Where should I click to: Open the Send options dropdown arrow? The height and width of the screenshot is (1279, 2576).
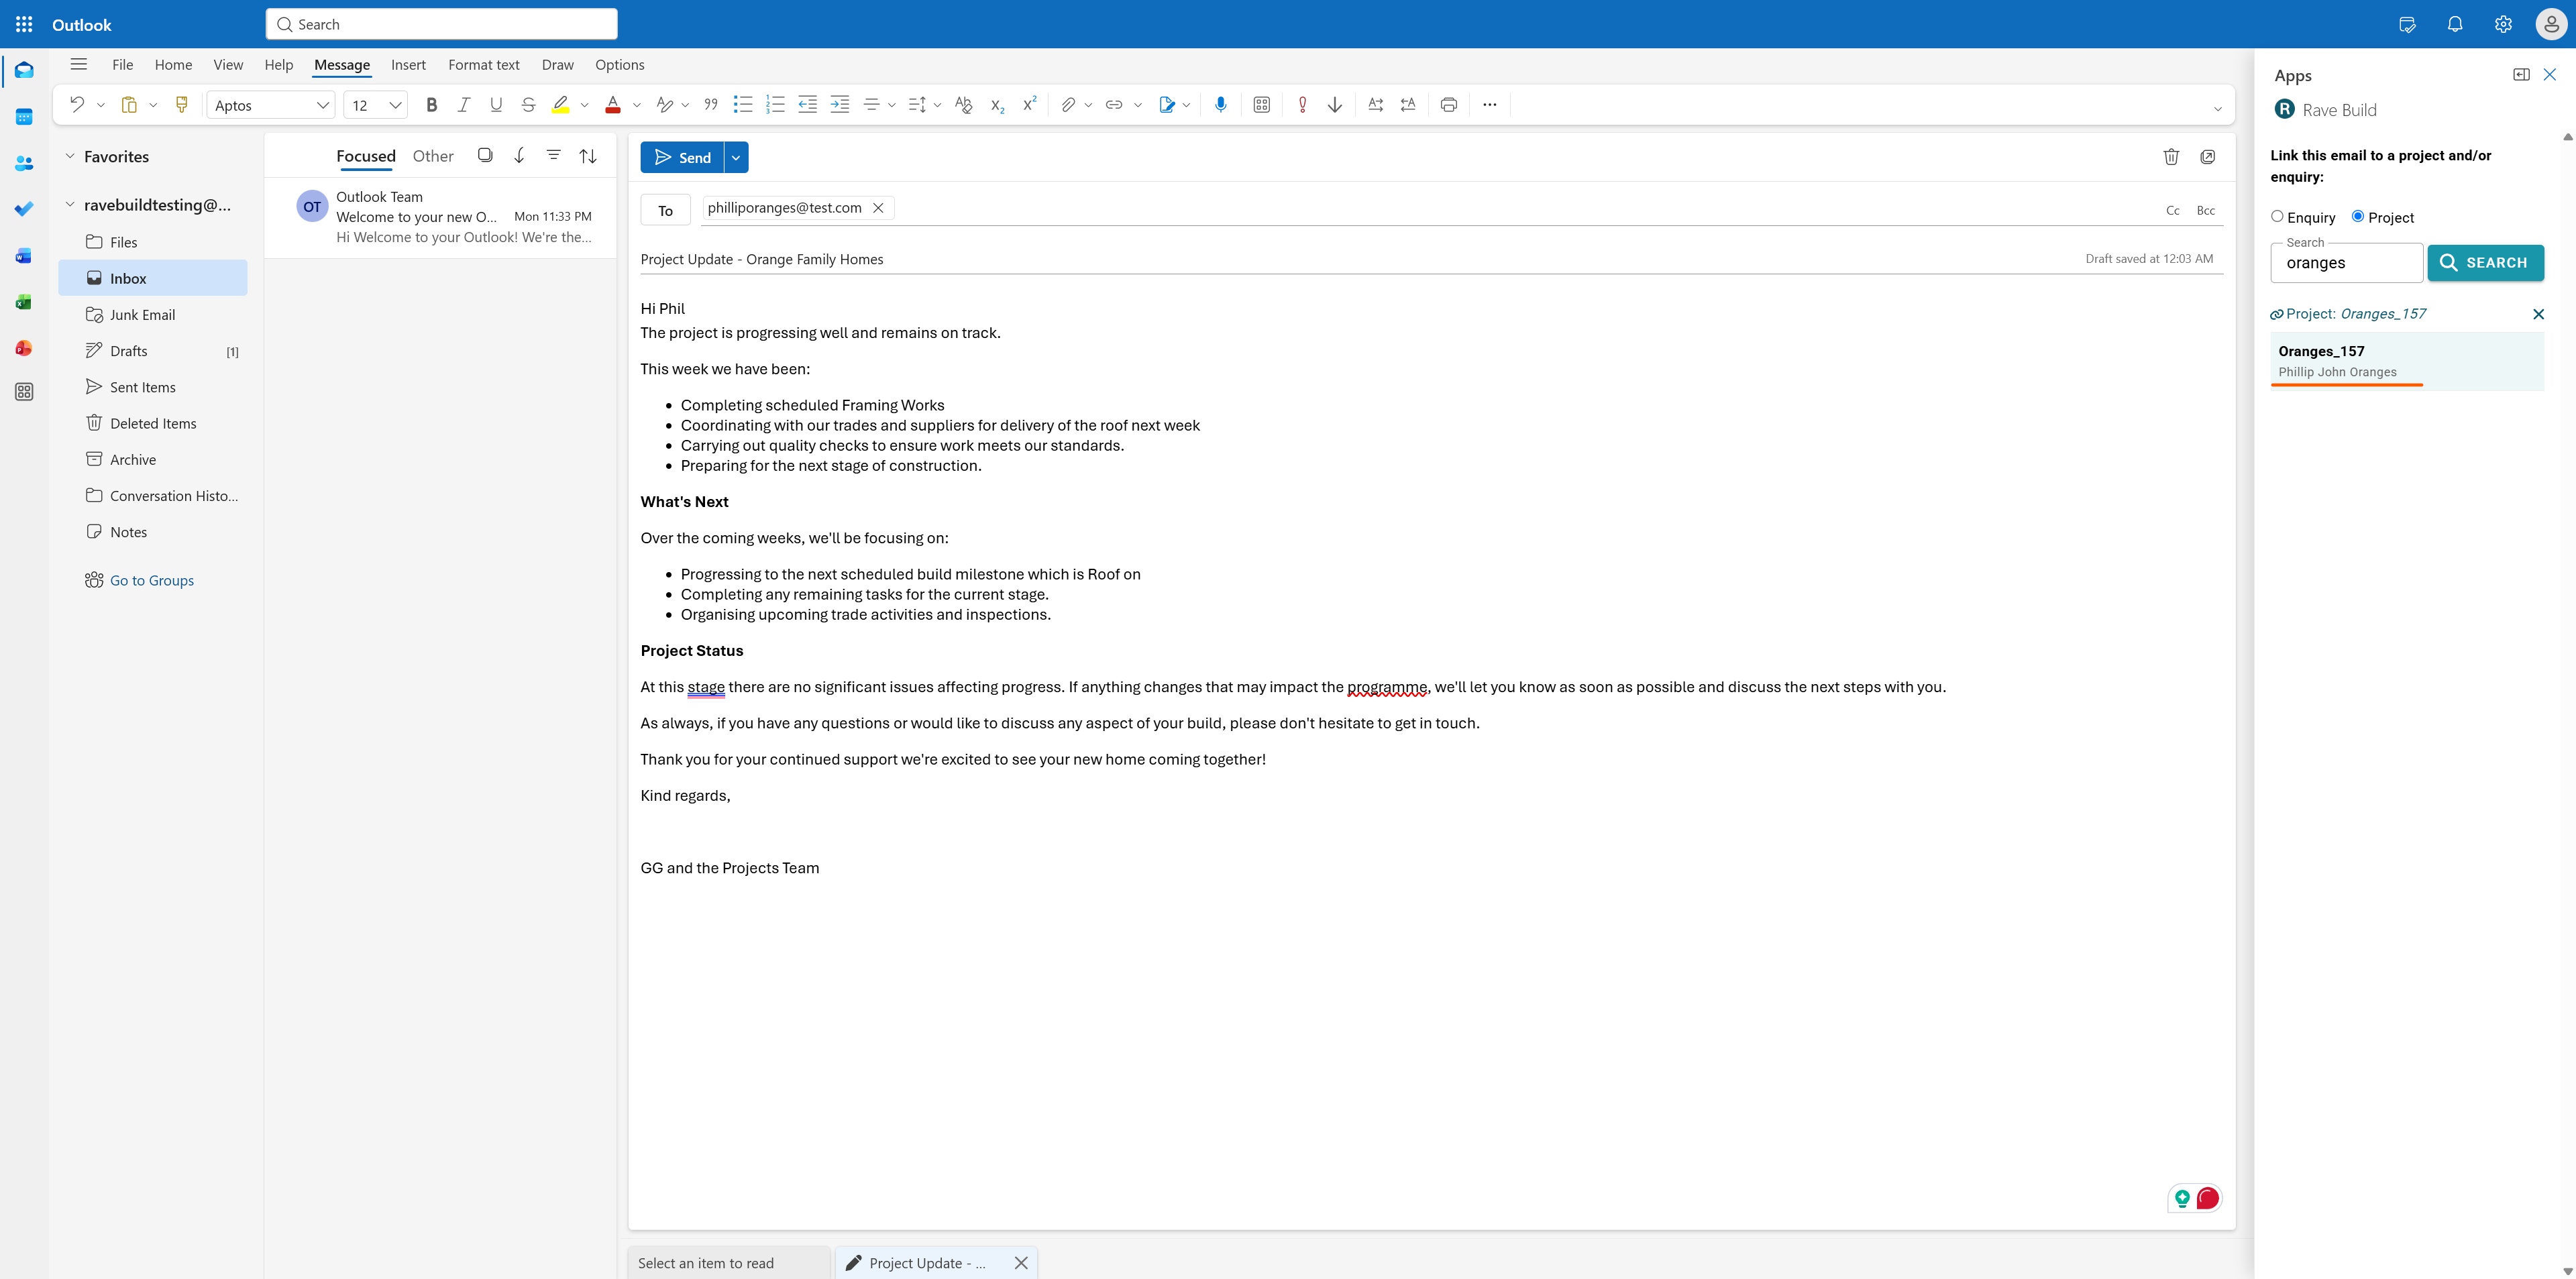point(736,158)
